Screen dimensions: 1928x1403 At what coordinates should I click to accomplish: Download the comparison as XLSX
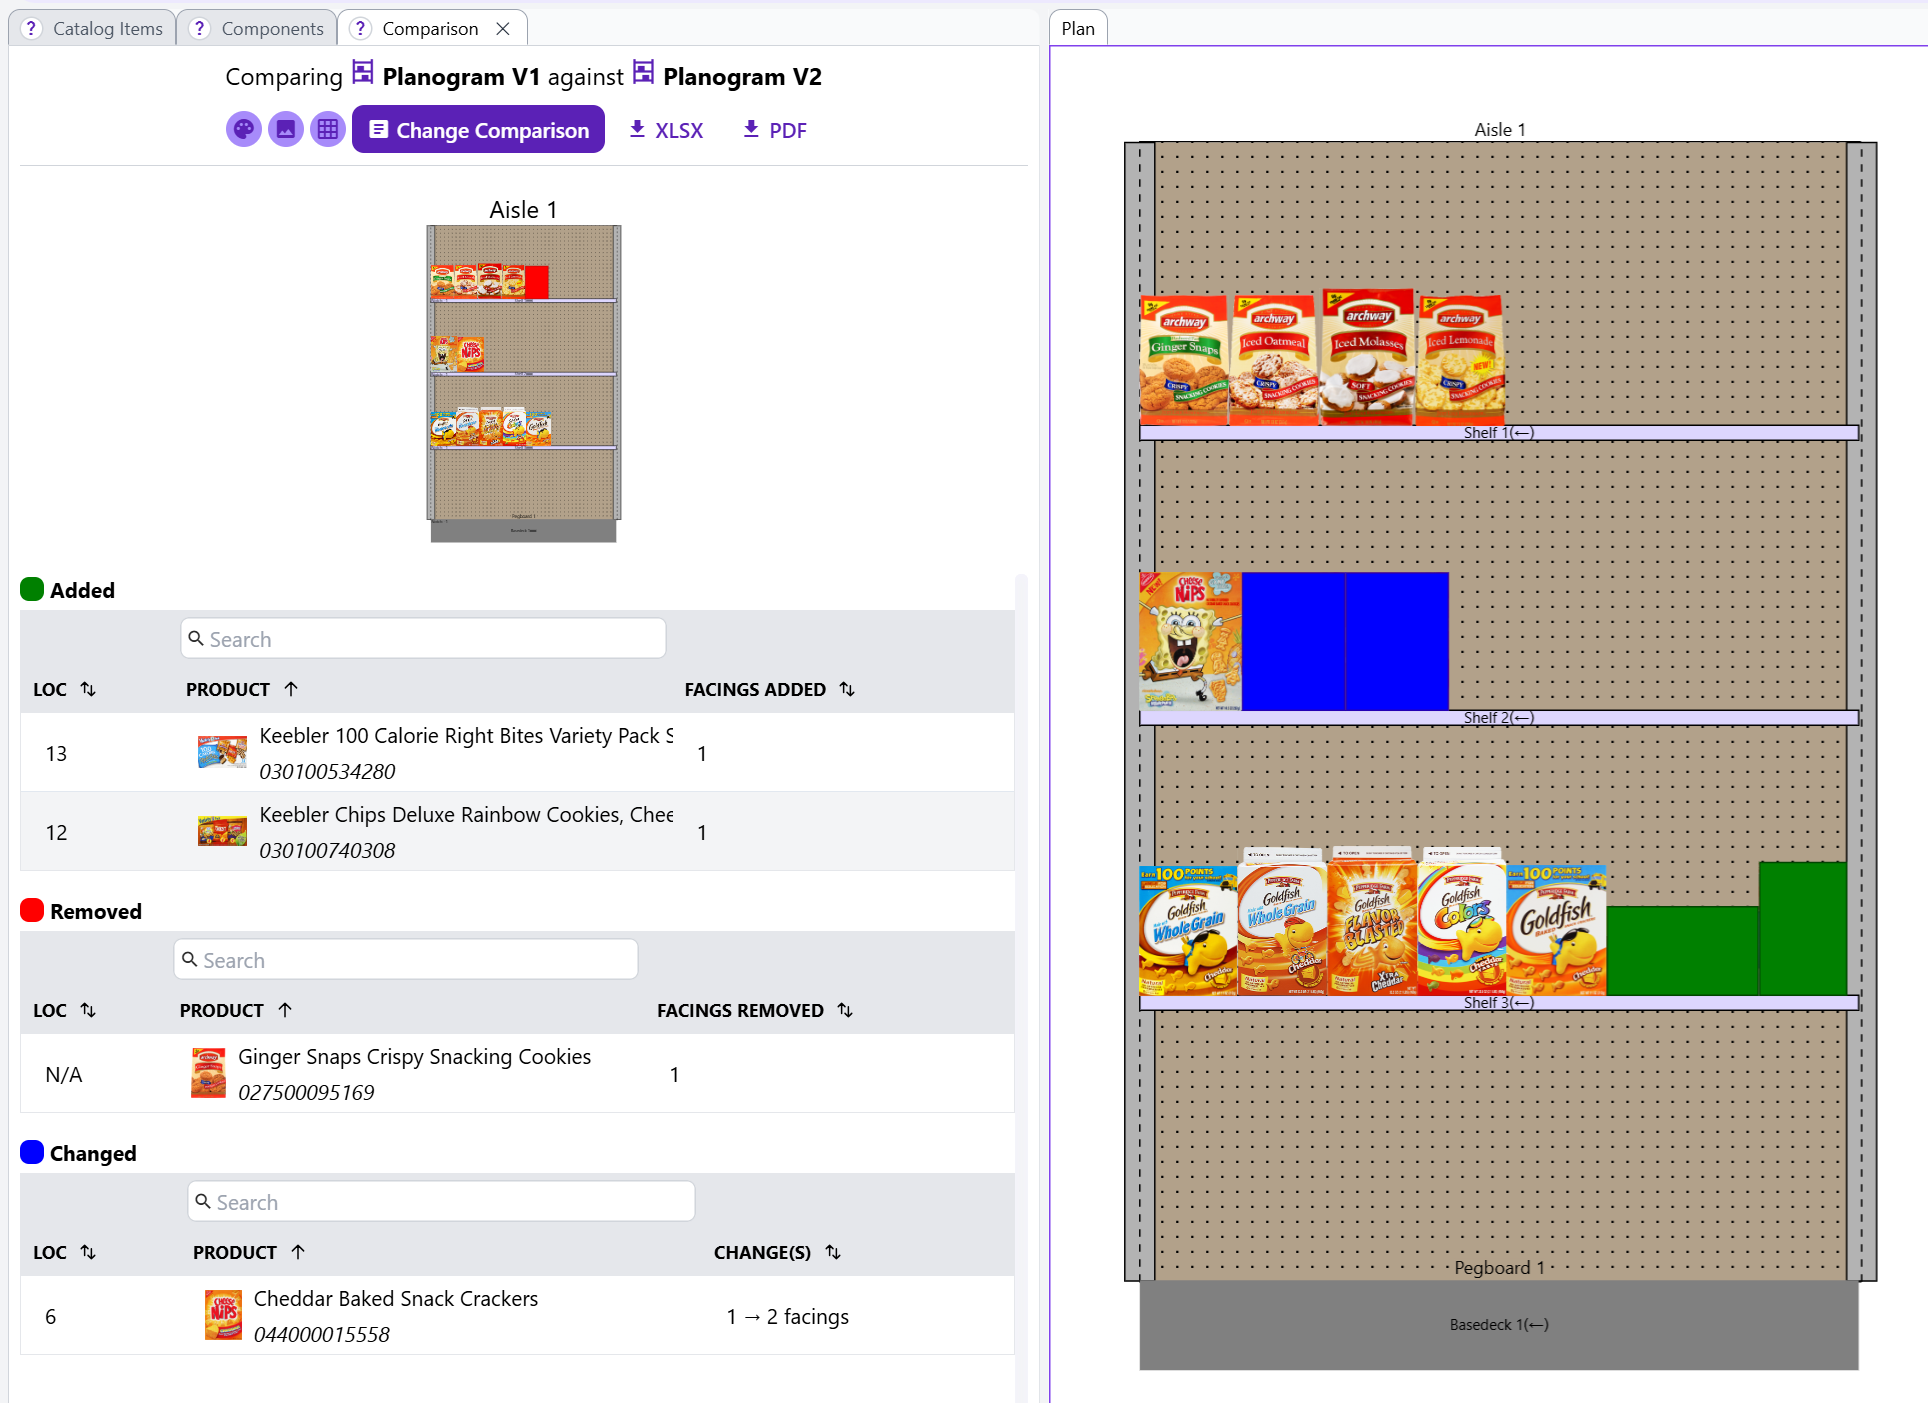click(666, 130)
